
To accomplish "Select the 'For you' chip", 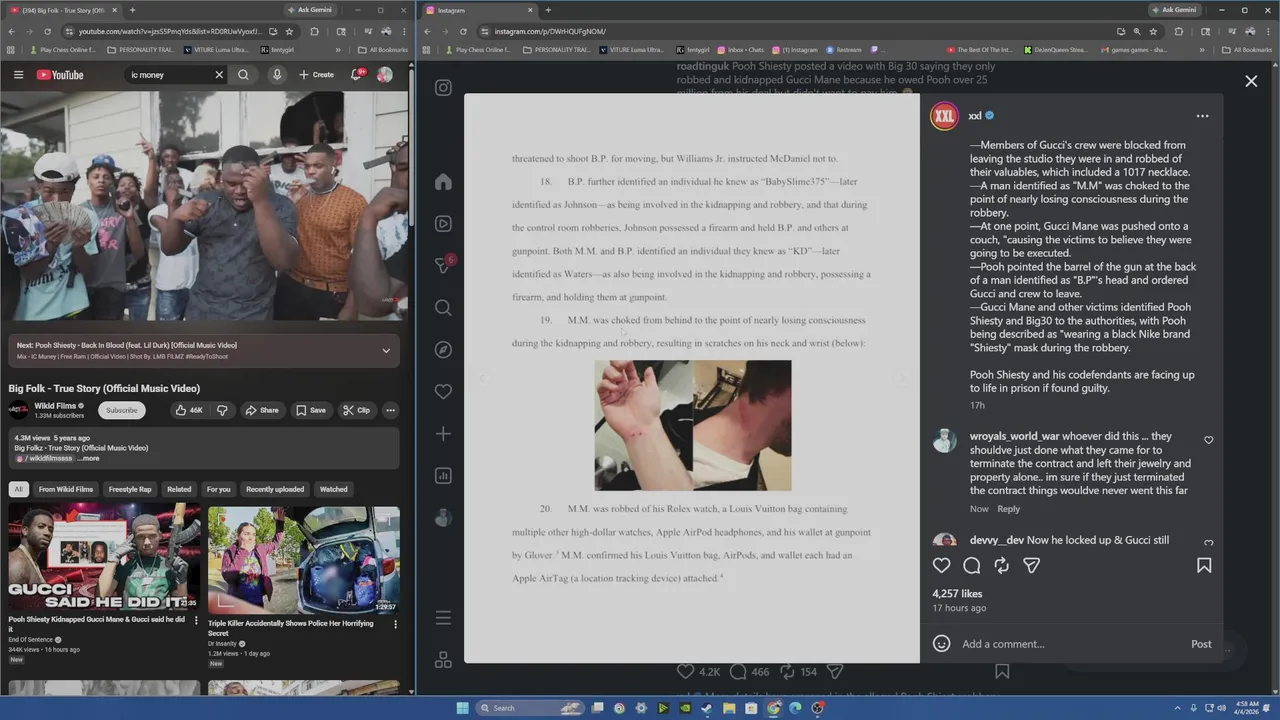I will (x=218, y=489).
